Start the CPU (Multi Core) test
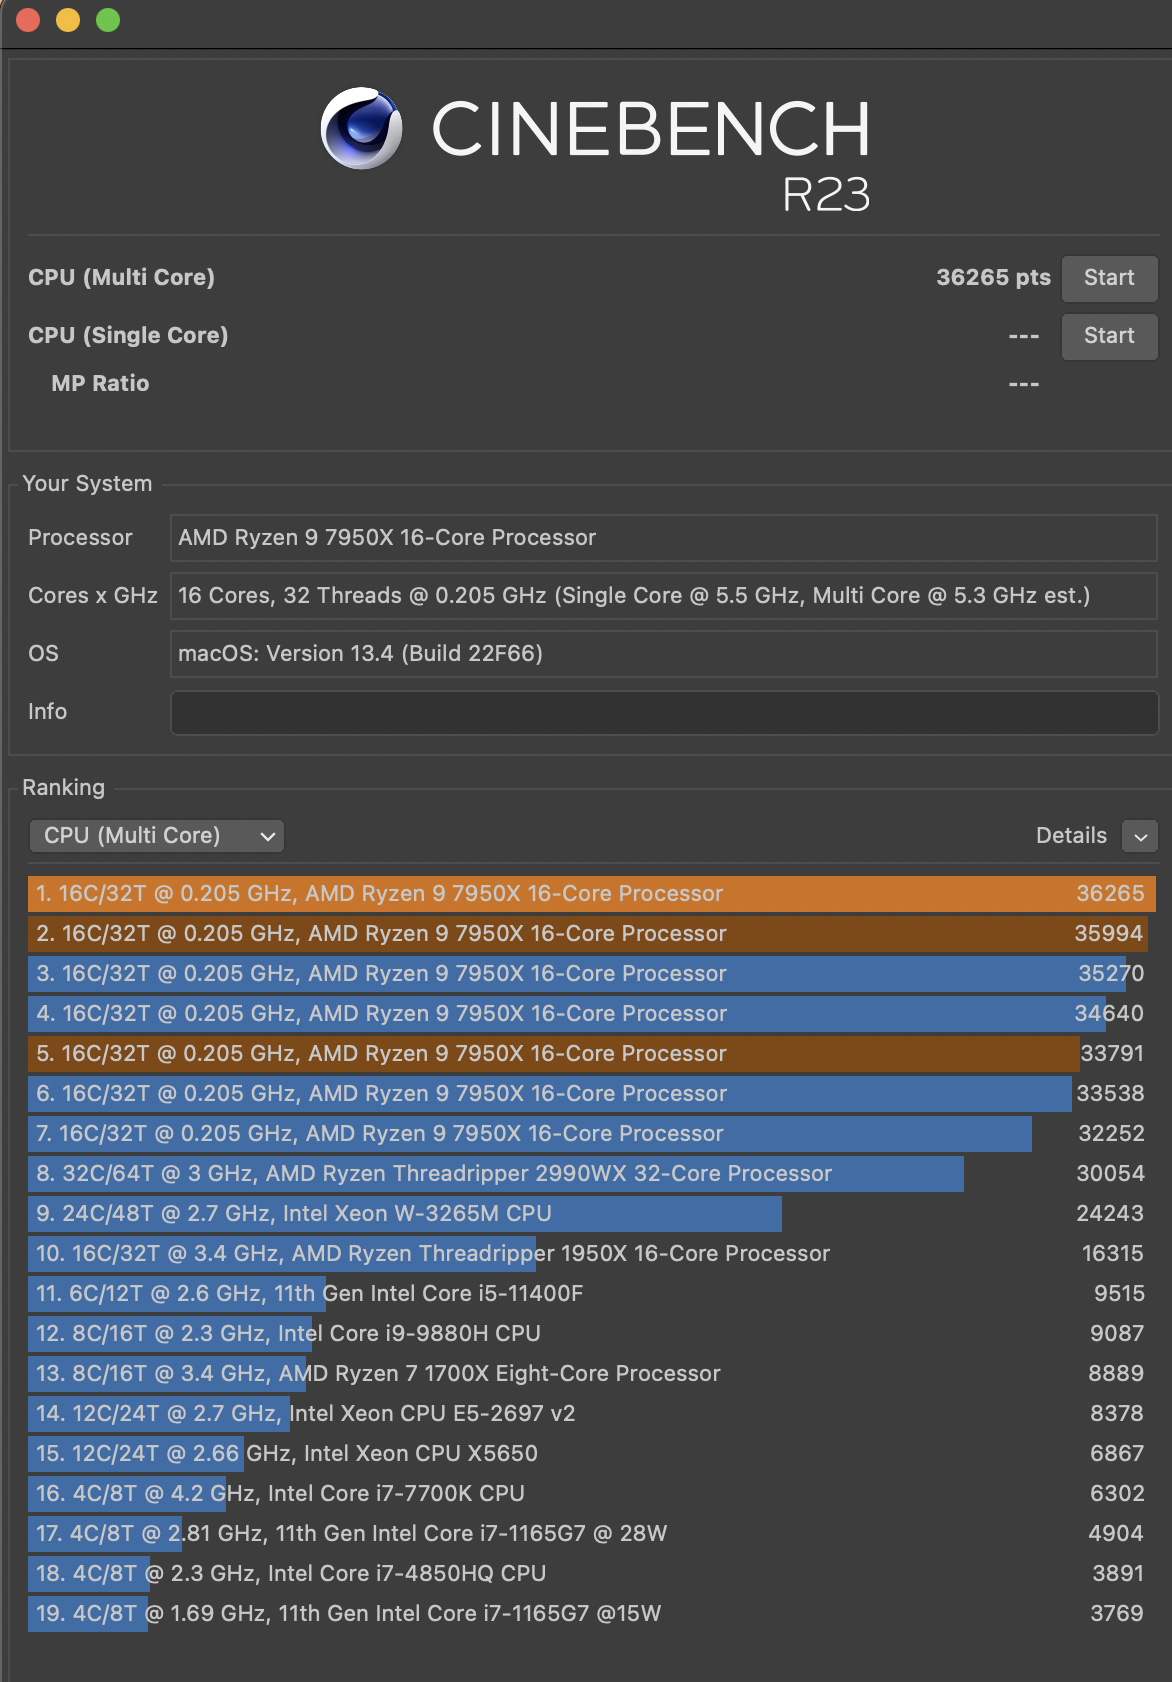1172x1682 pixels. [1109, 278]
